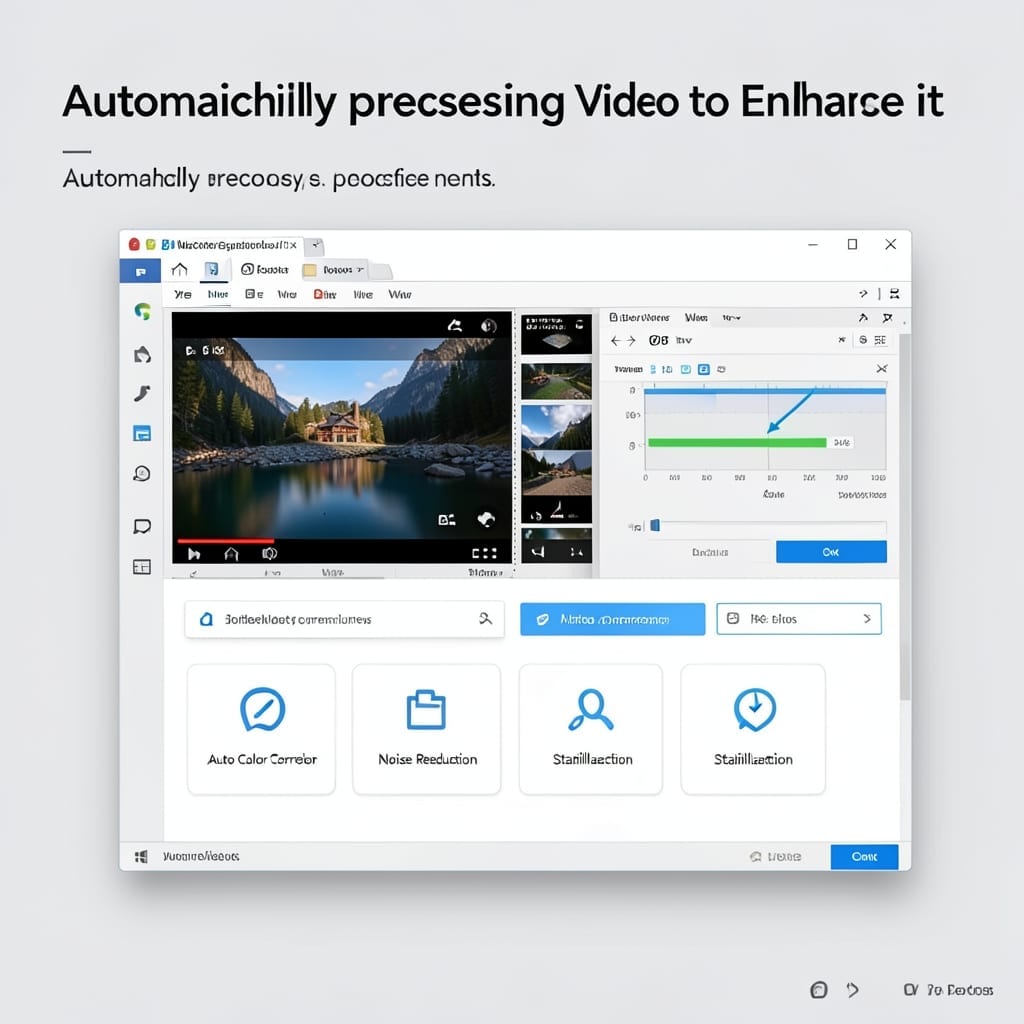This screenshot has height=1024, width=1024.
Task: Open the underlined second menu item in menu row
Action: (217, 295)
